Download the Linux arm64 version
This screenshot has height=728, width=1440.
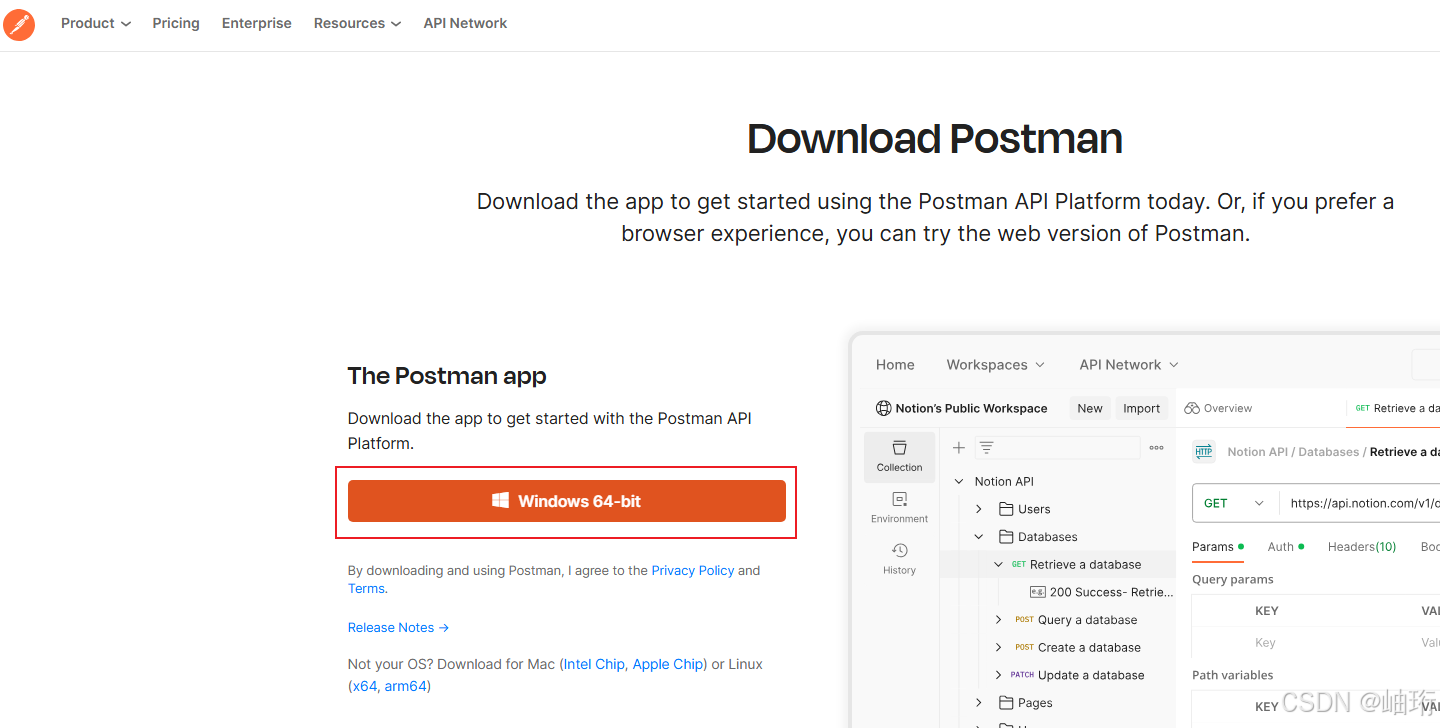coord(406,686)
